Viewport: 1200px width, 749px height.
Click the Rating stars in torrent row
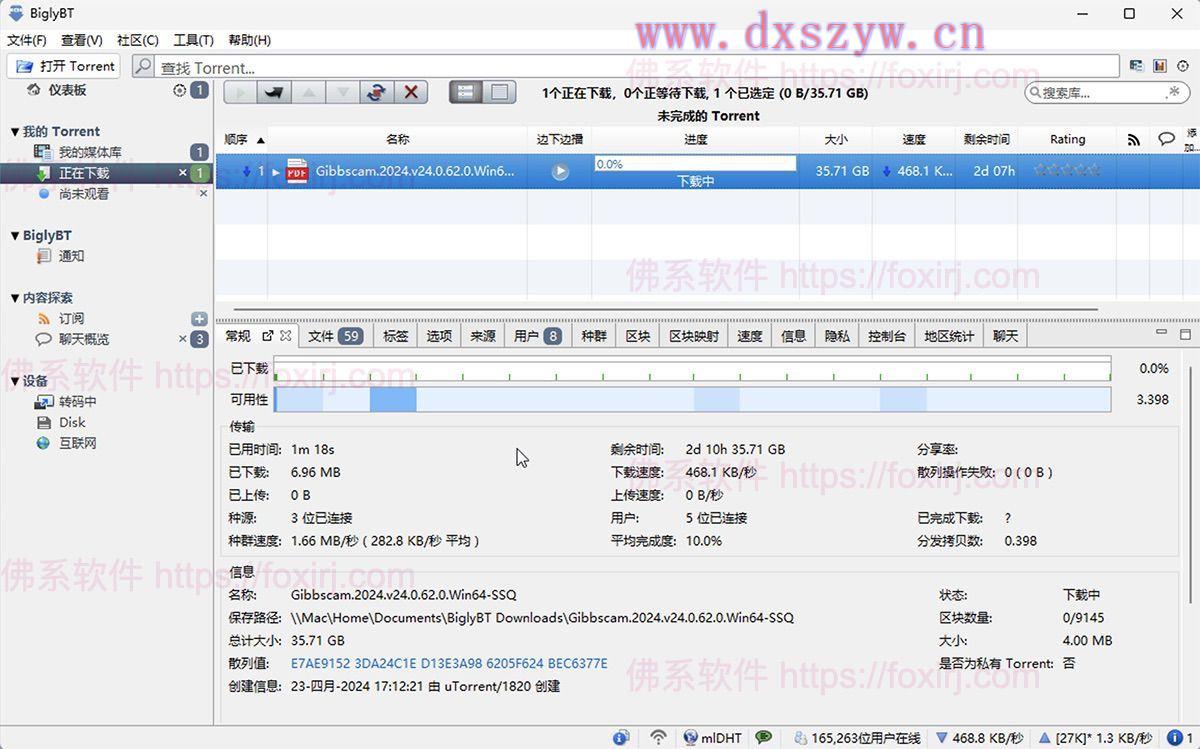1067,171
